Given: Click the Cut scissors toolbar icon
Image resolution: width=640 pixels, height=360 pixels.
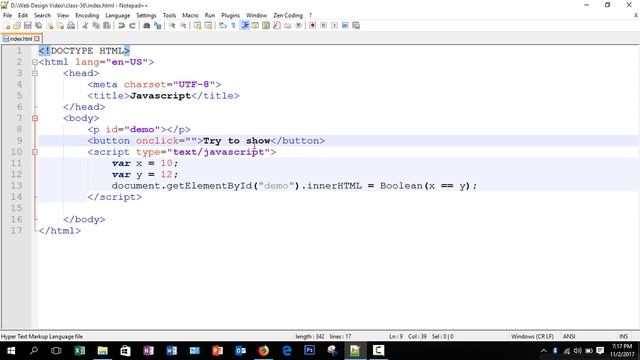Looking at the screenshot, I should click(85, 26).
